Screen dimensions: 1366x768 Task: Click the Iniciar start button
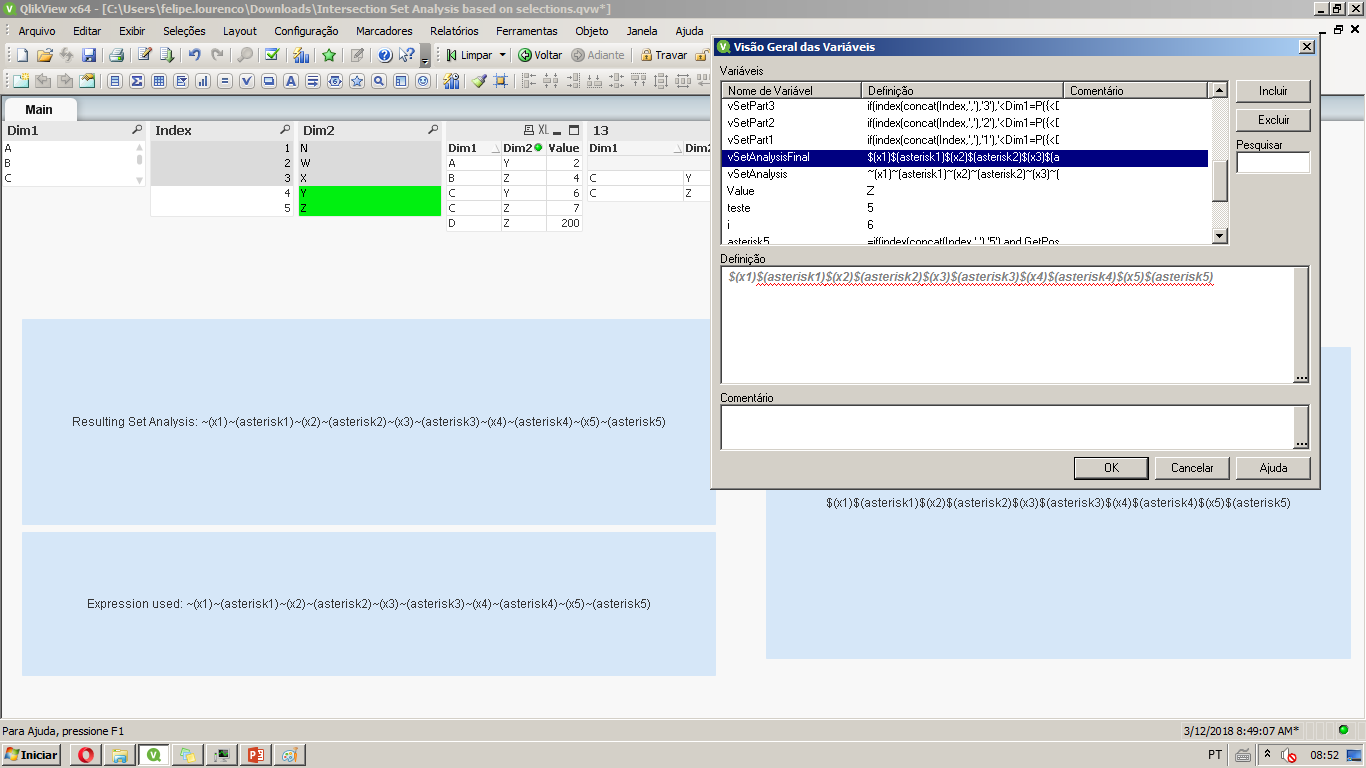pyautogui.click(x=31, y=755)
